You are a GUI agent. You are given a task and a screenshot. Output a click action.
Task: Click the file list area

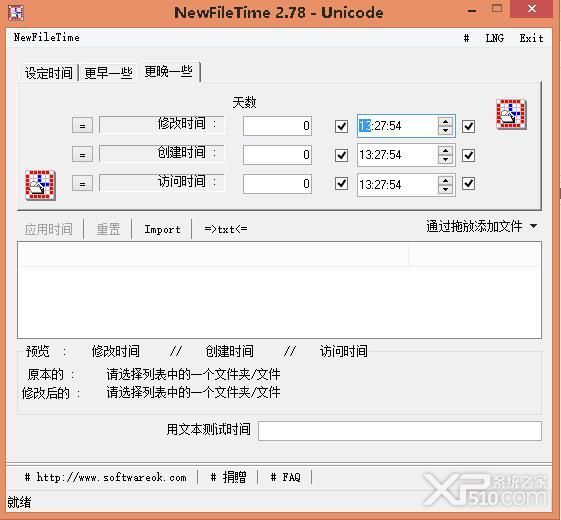pyautogui.click(x=279, y=290)
